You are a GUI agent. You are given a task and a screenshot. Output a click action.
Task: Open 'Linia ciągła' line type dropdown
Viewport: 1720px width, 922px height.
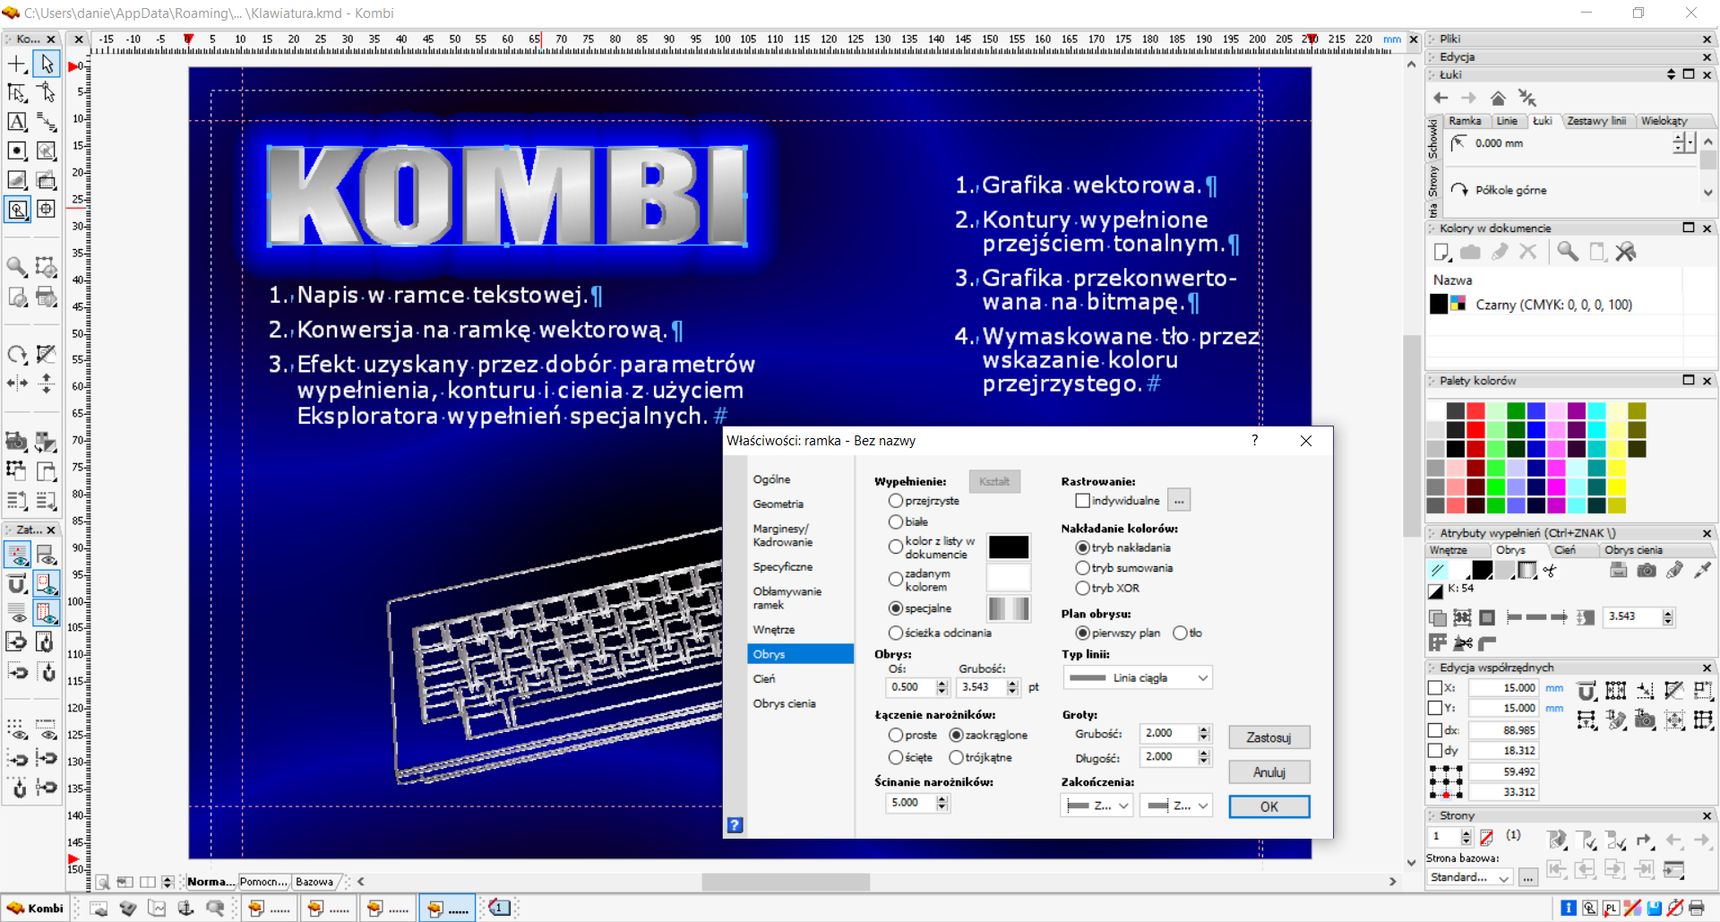(1138, 678)
